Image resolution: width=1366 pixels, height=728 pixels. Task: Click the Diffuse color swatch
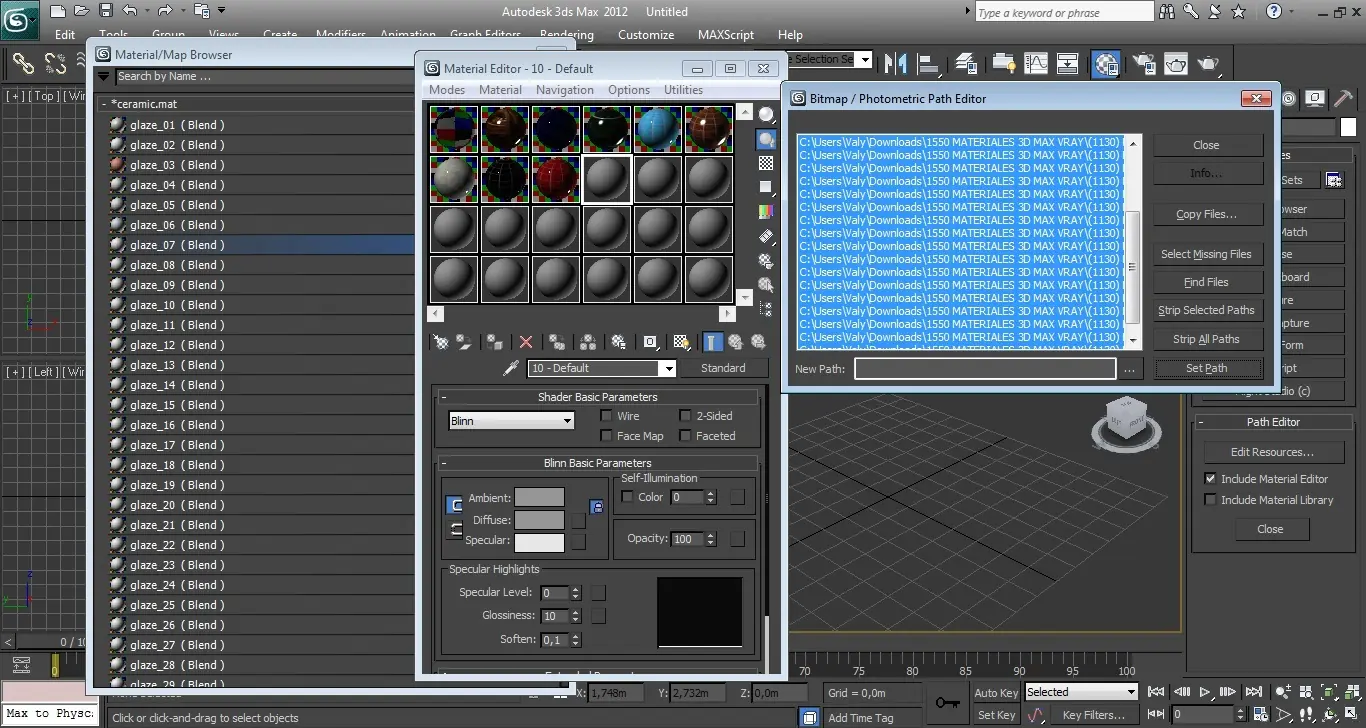(x=540, y=520)
